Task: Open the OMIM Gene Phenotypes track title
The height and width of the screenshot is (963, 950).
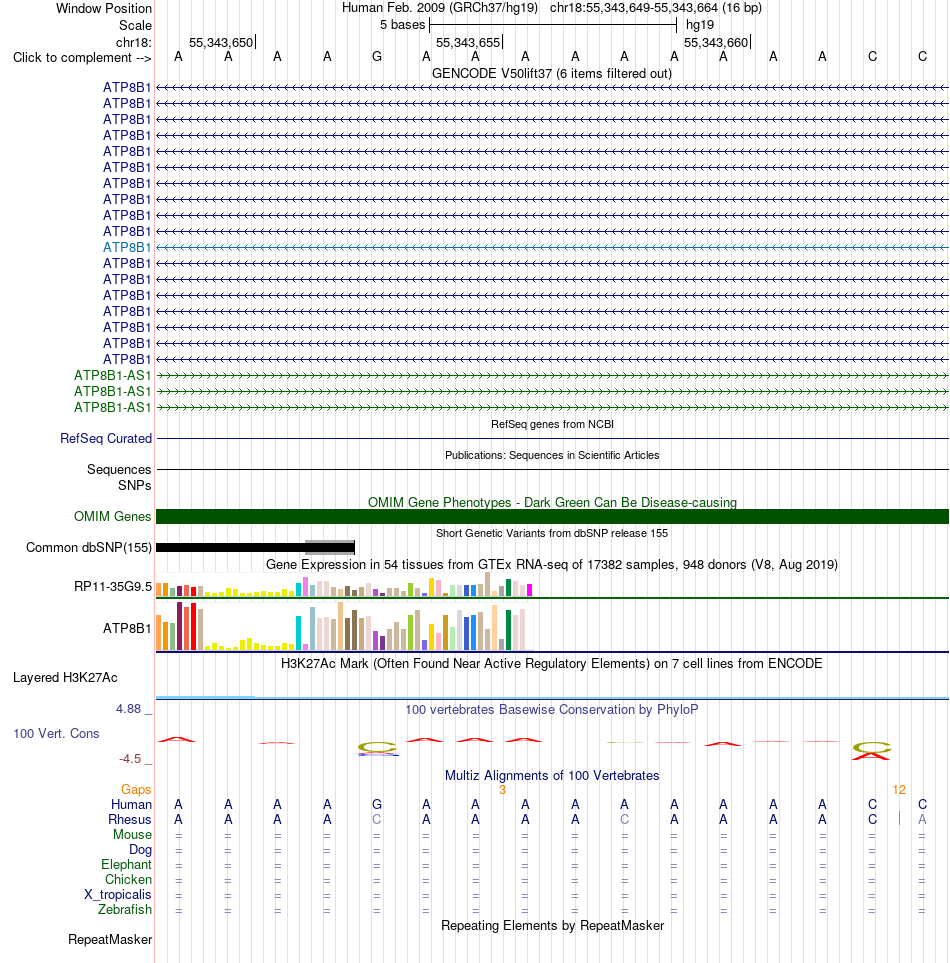Action: click(552, 502)
